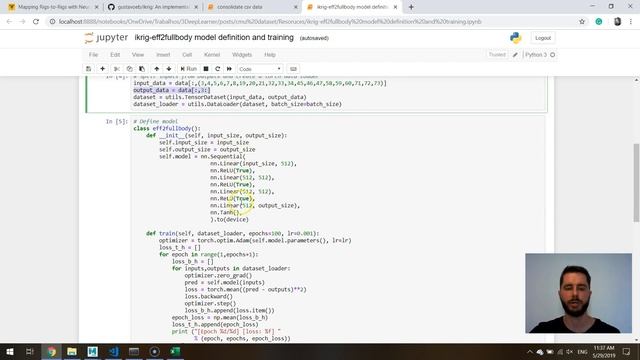Viewport: 640px width, 360px height.
Task: Open the Kernel menu
Action: click(x=212, y=55)
